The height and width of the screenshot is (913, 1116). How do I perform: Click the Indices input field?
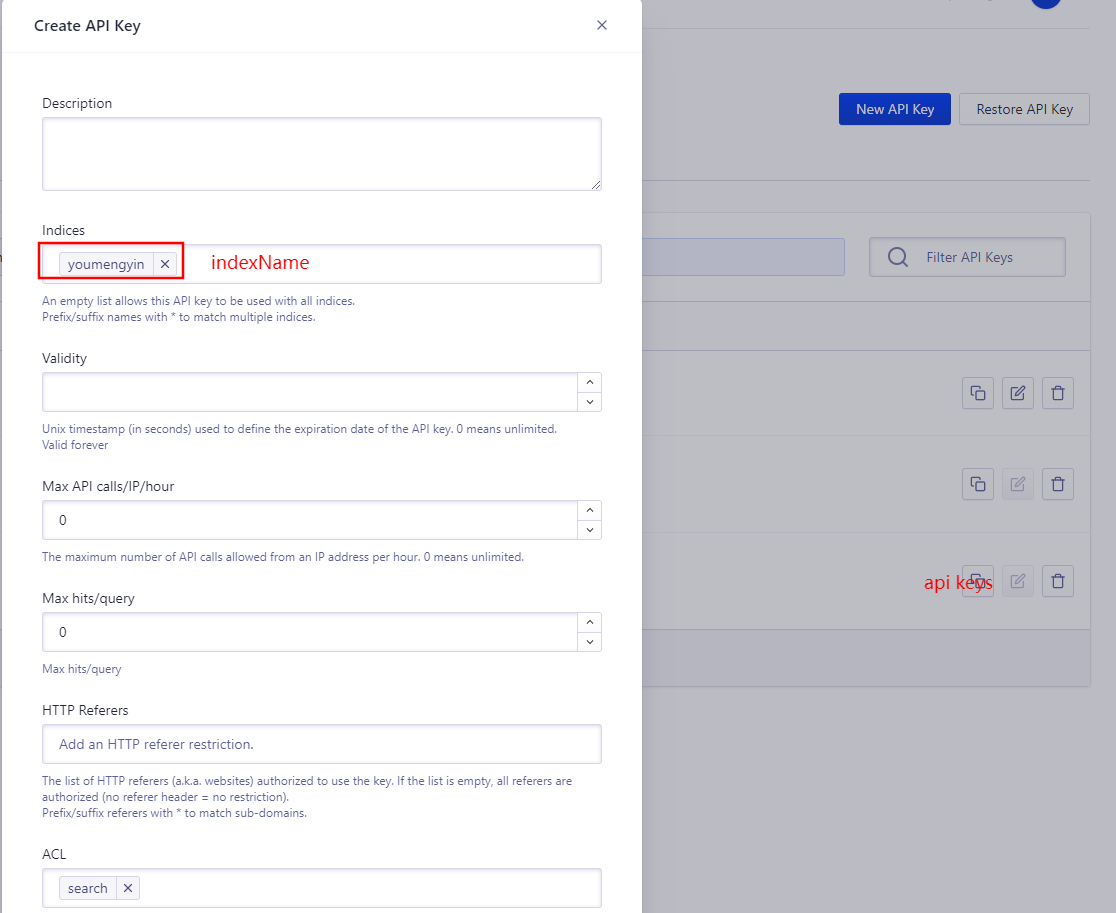coord(322,264)
